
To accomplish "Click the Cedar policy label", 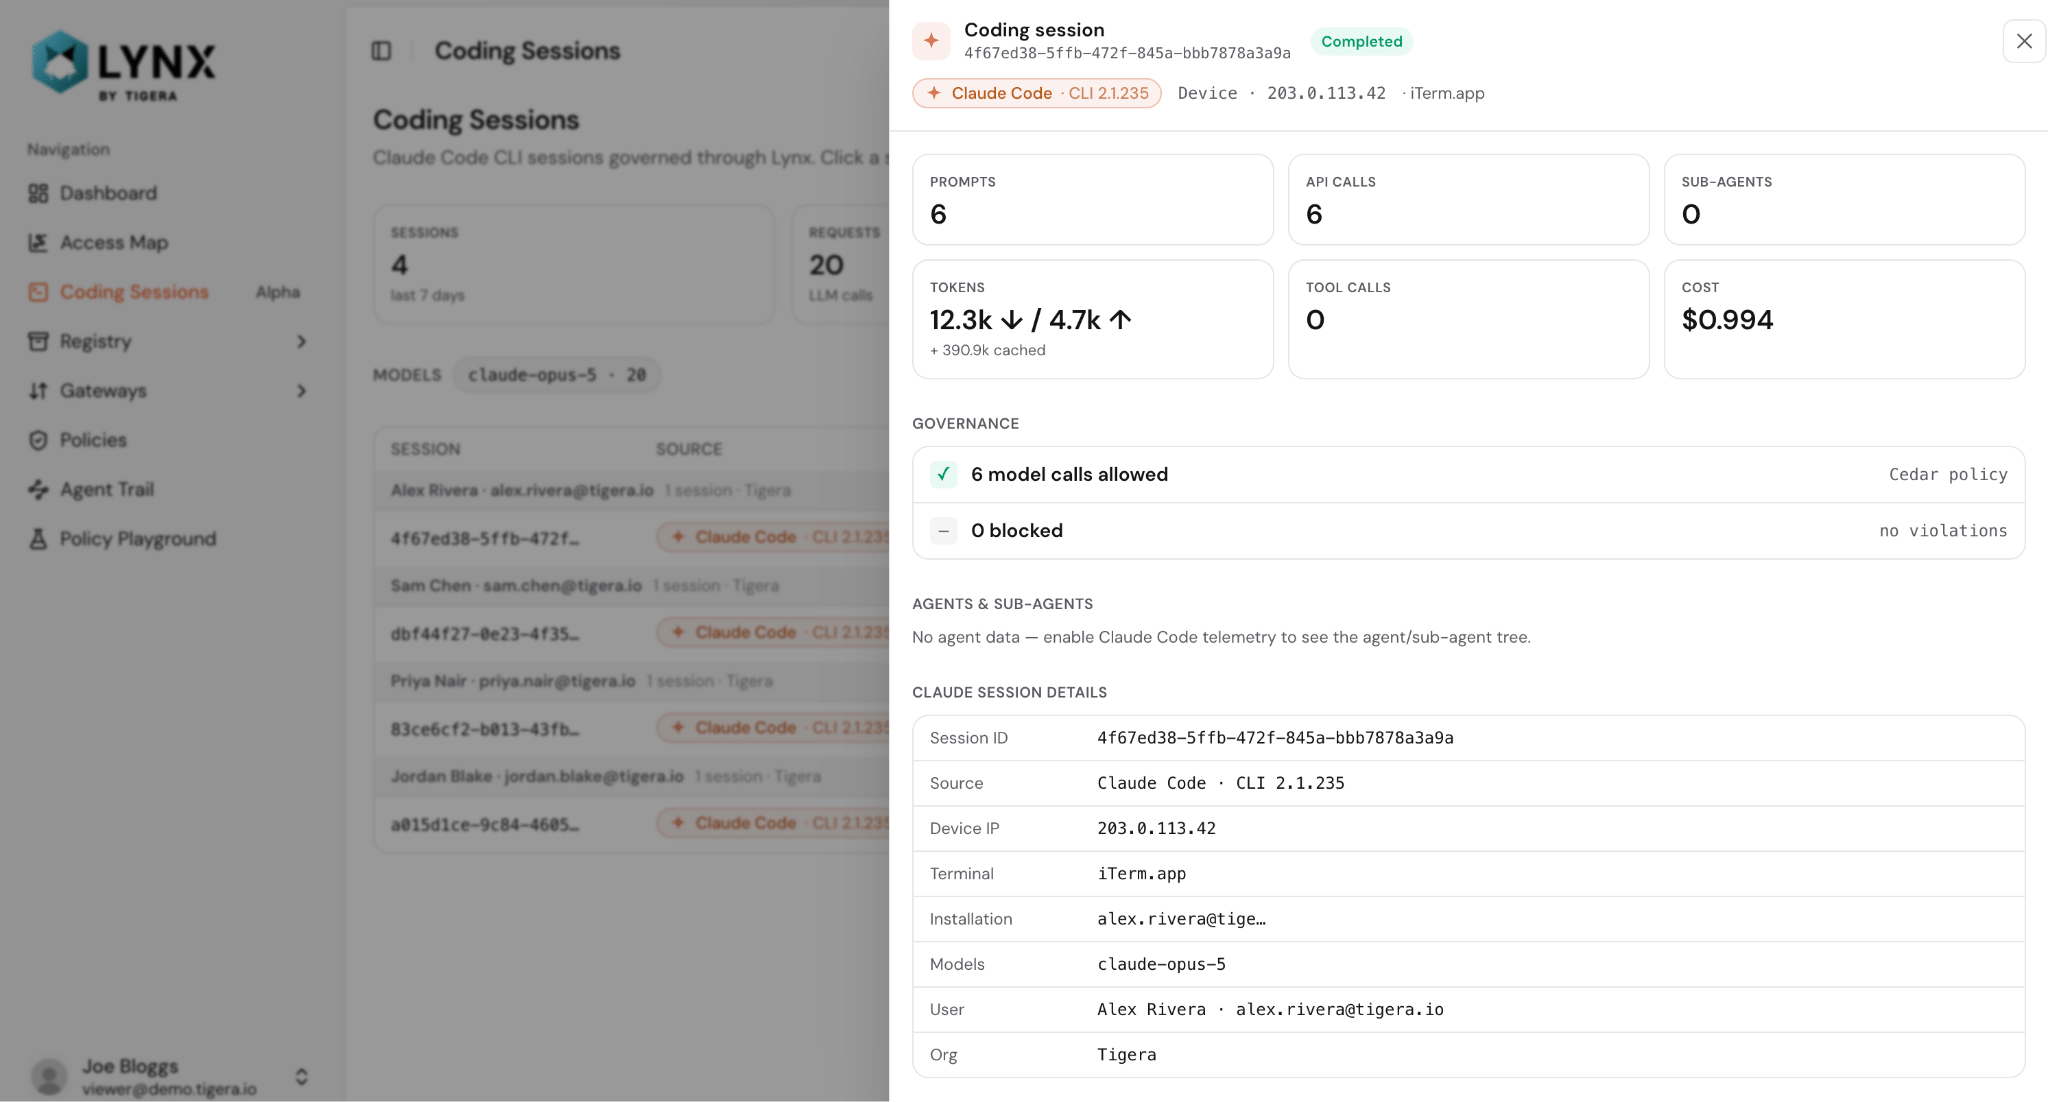I will pos(1948,474).
